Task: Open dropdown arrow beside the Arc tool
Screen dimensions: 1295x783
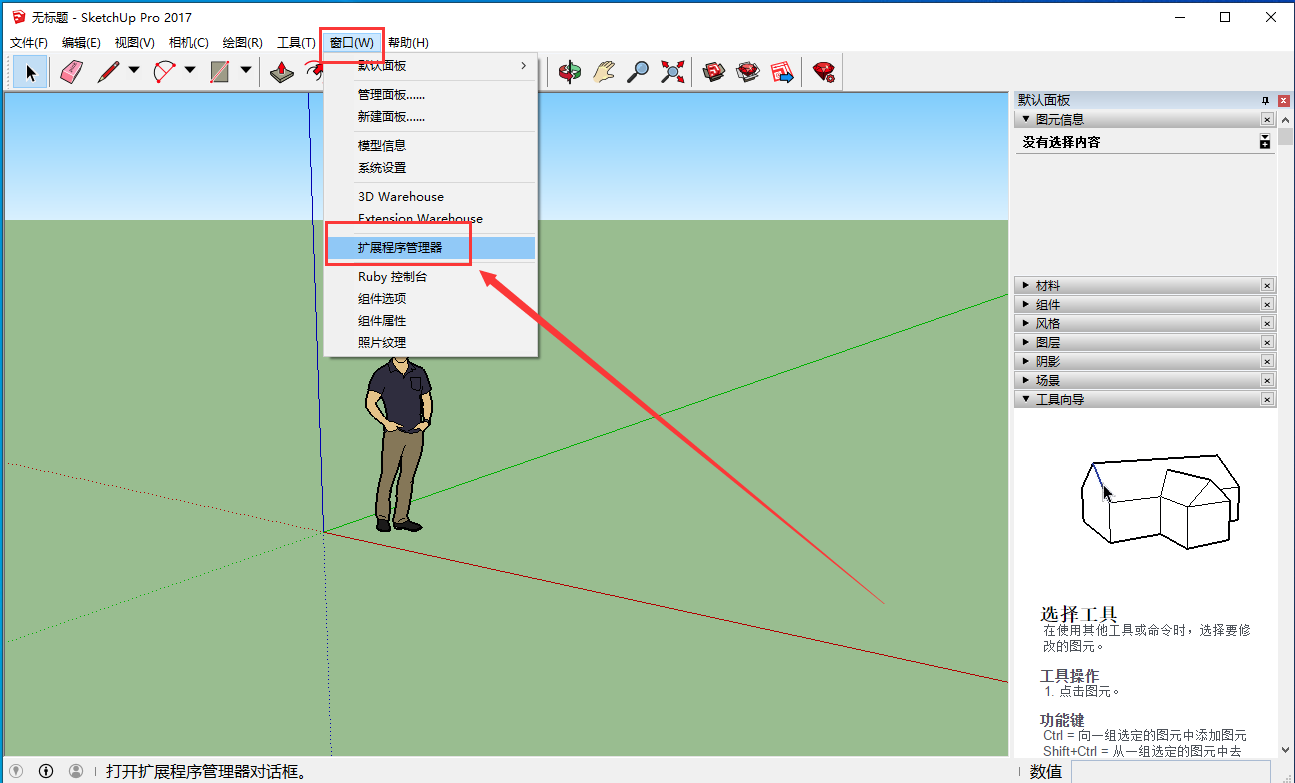Action: pos(189,72)
